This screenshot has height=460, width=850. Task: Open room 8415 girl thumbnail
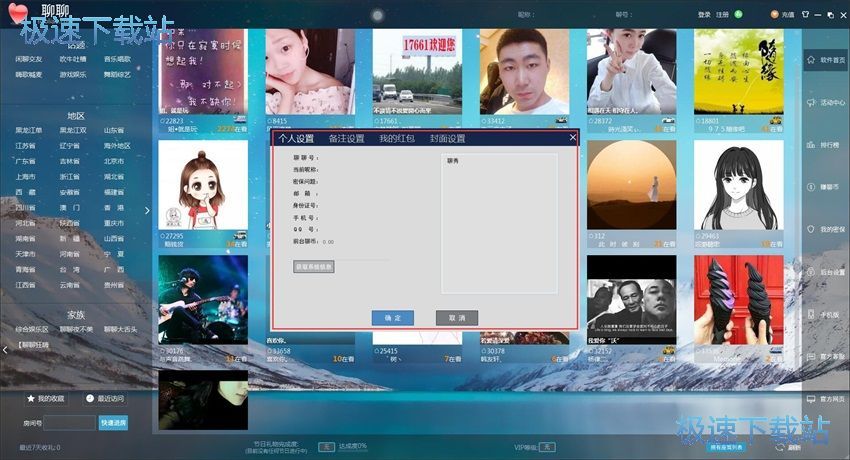(310, 72)
